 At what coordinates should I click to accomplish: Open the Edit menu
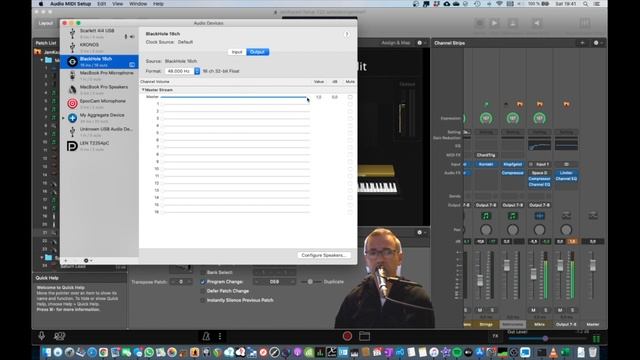(x=101, y=4)
